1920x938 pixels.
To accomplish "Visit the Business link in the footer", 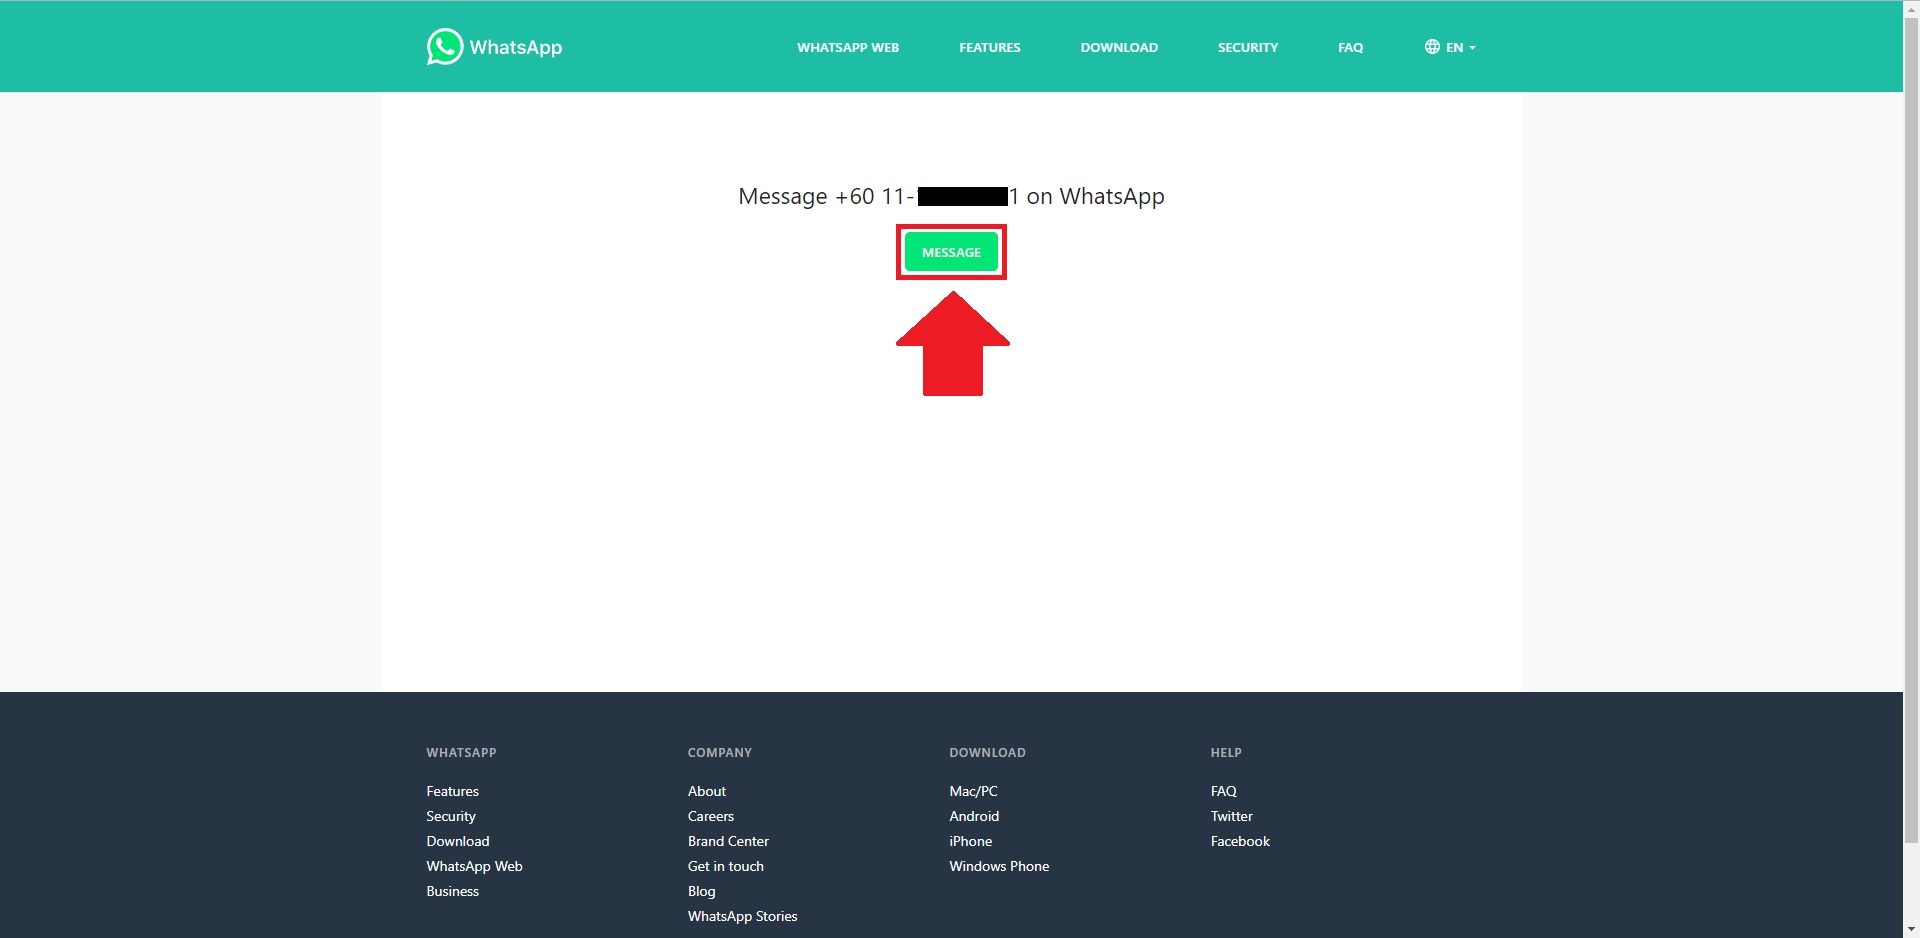I will tap(452, 891).
